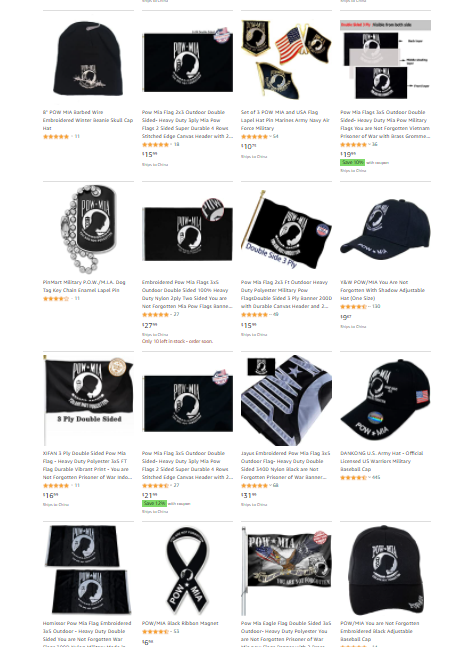Click the $27.99 price of the embroidered flag
Image resolution: width=469 pixels, height=647 pixels.
point(150,325)
